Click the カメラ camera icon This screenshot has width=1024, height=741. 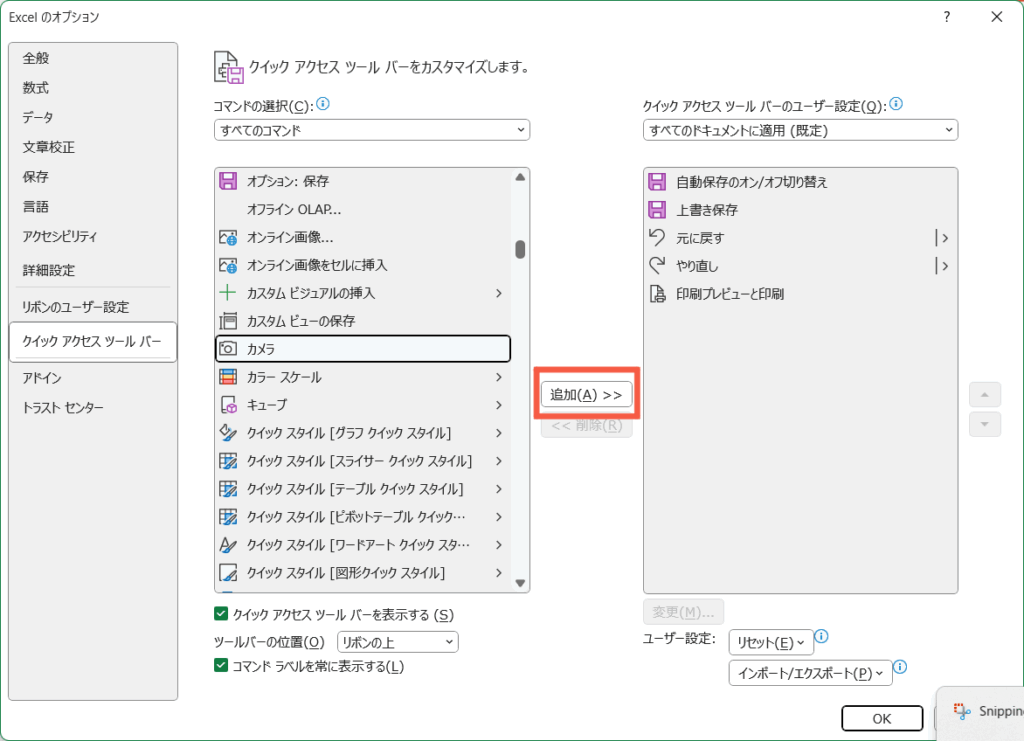click(228, 349)
